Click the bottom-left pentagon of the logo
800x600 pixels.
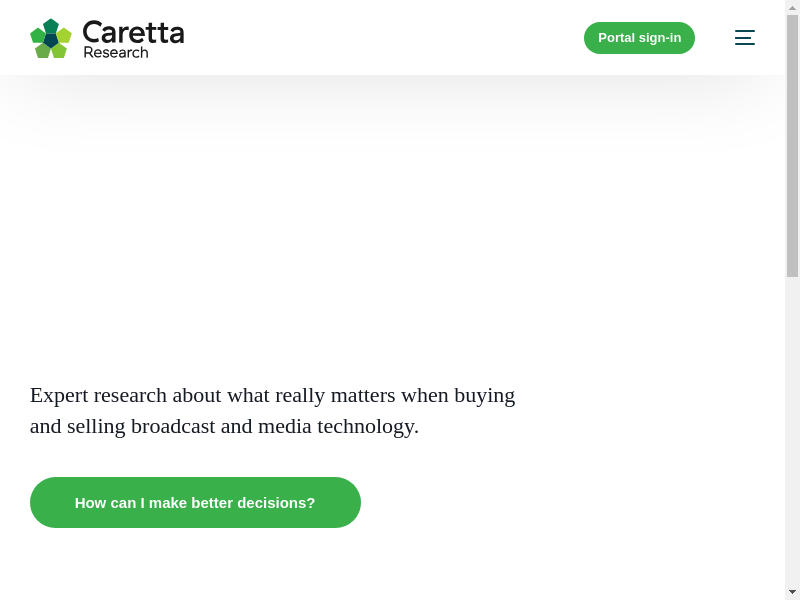pos(43,50)
